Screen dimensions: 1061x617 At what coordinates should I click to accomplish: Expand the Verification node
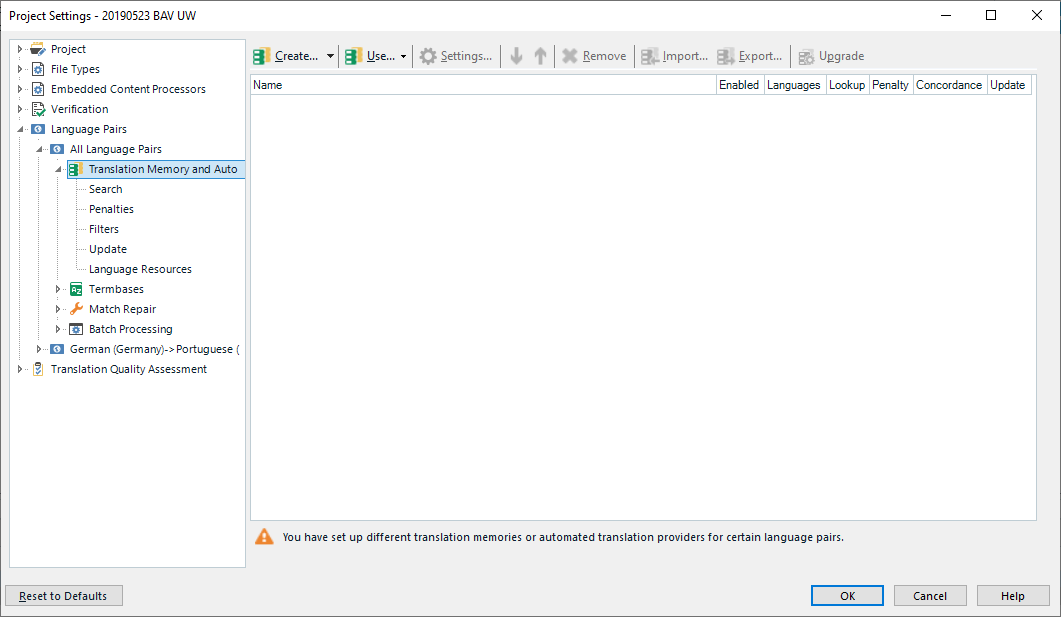(x=20, y=109)
